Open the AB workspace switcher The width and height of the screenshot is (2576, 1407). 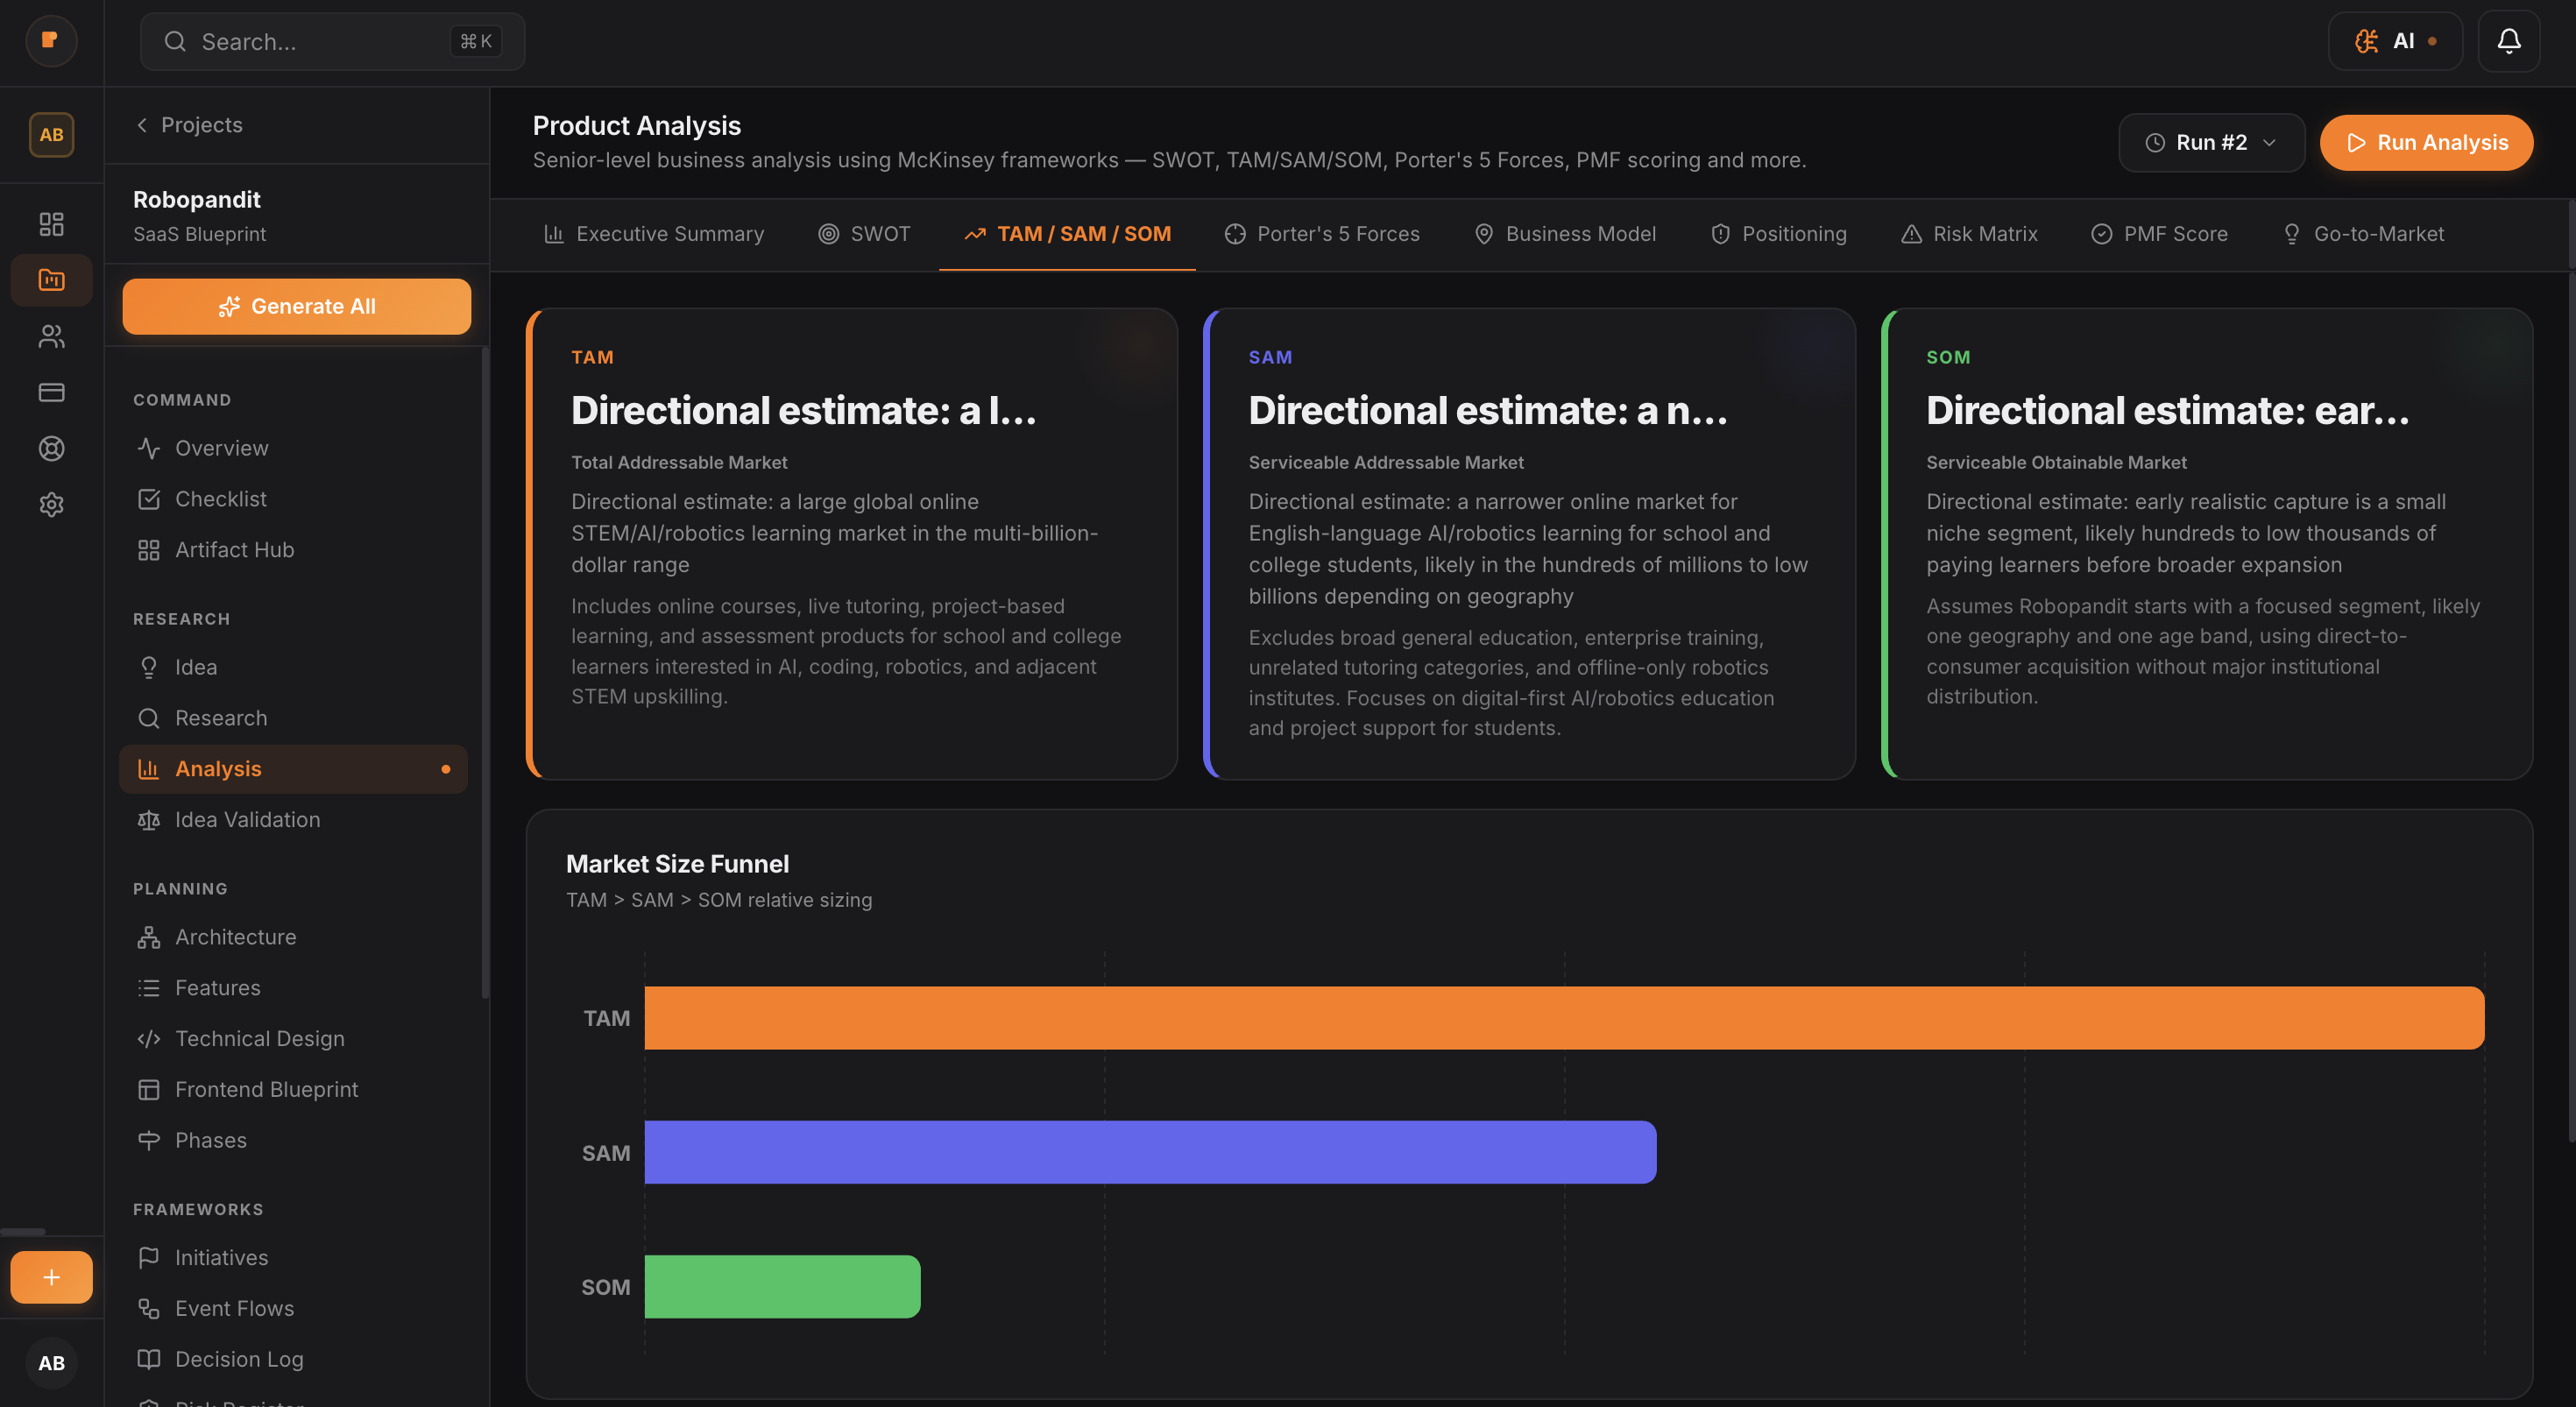pos(51,135)
